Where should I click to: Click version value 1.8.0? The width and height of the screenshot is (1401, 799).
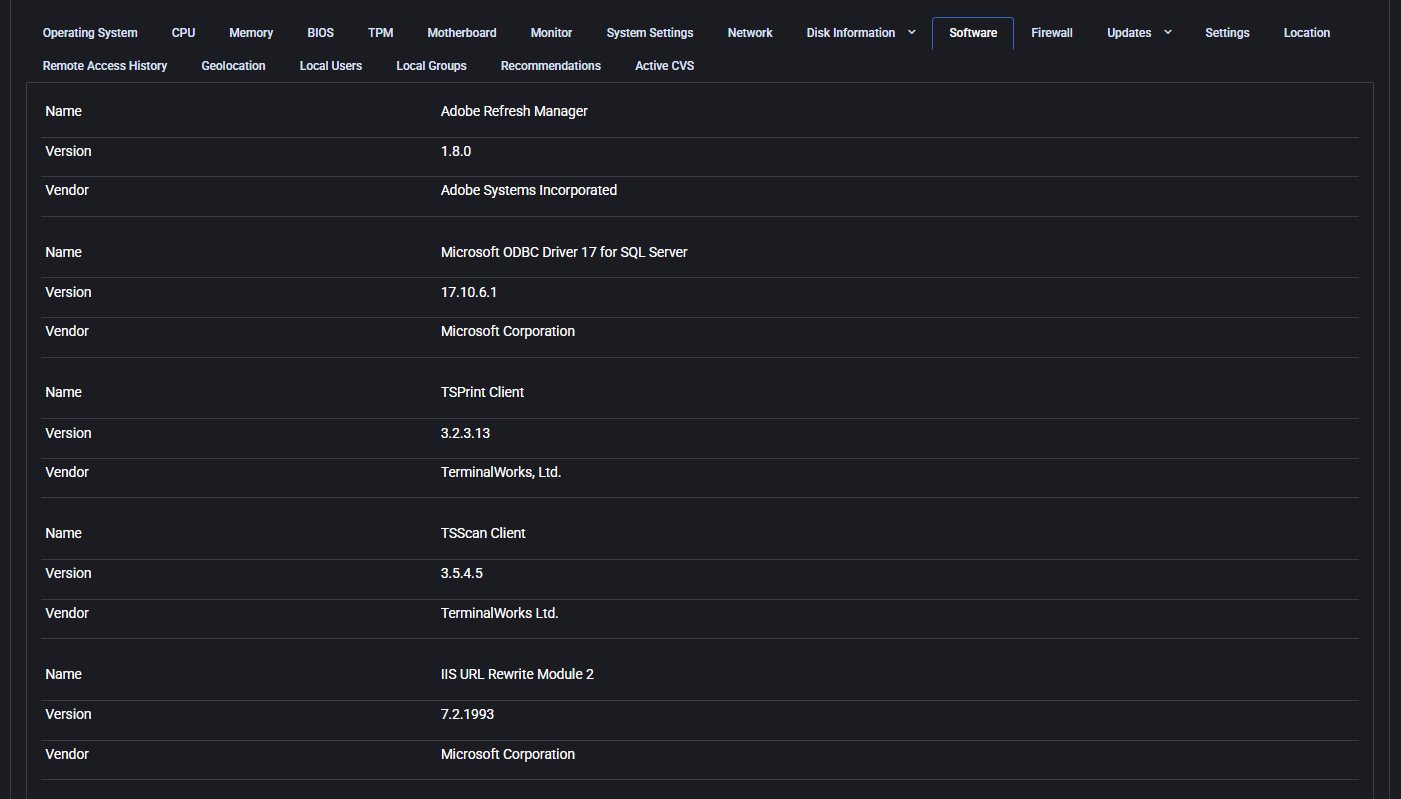(x=456, y=152)
